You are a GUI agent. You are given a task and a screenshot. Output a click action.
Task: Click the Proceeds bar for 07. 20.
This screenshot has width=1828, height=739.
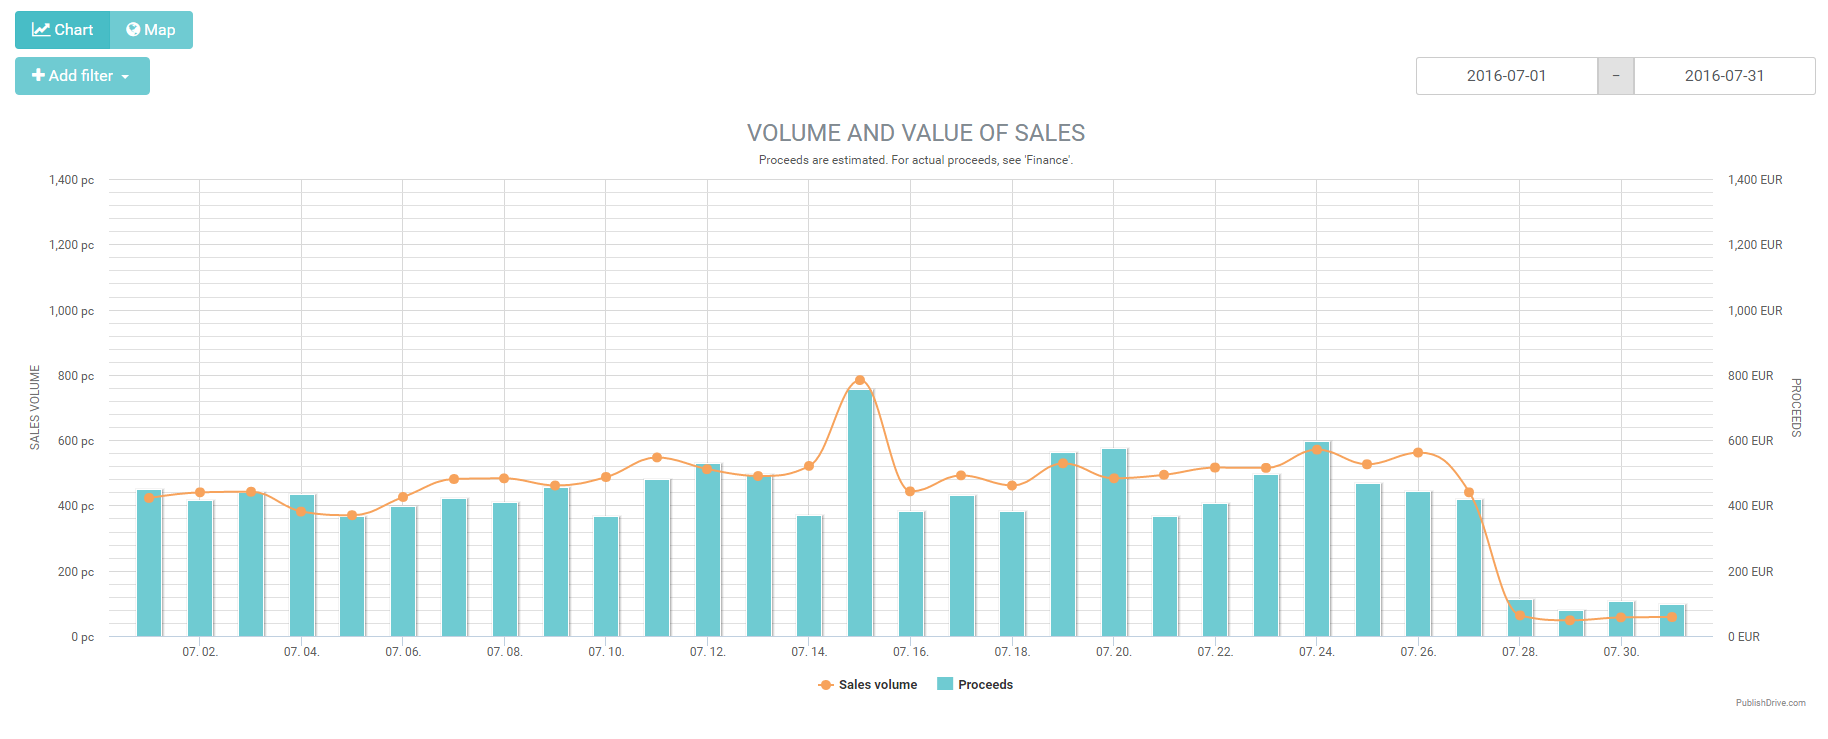1114,543
